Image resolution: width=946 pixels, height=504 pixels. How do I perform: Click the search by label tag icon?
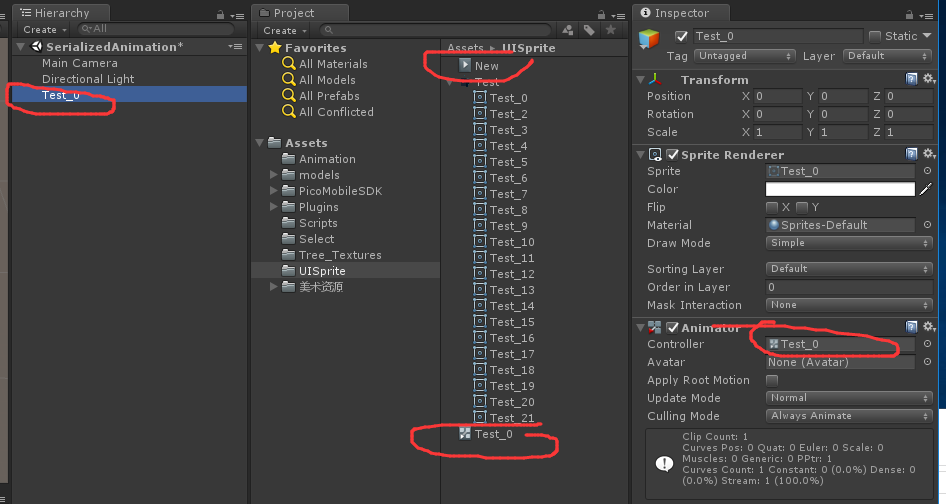pyautogui.click(x=589, y=30)
